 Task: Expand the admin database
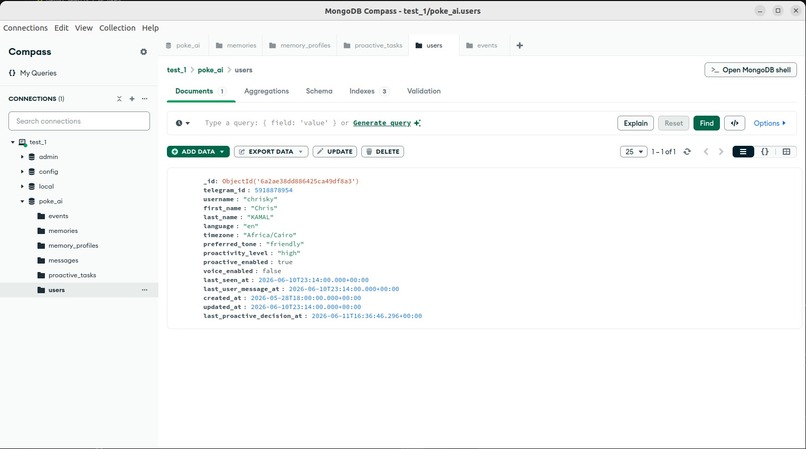tap(22, 157)
